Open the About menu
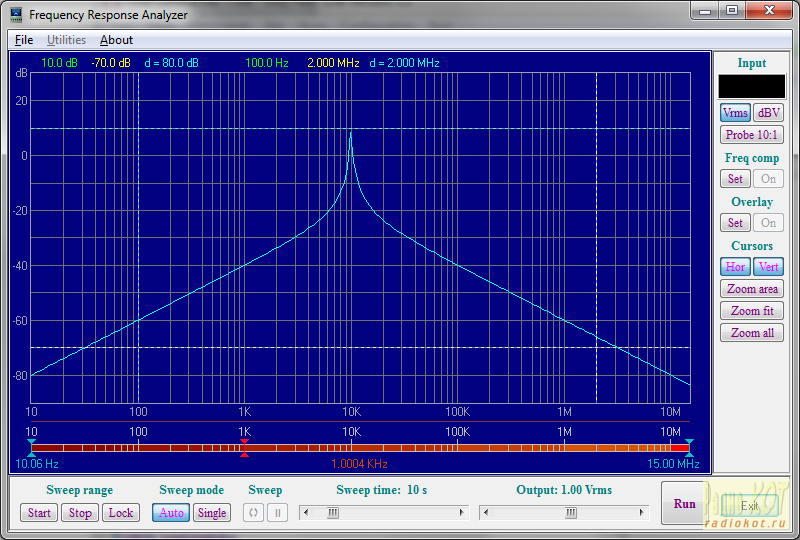 click(x=116, y=40)
